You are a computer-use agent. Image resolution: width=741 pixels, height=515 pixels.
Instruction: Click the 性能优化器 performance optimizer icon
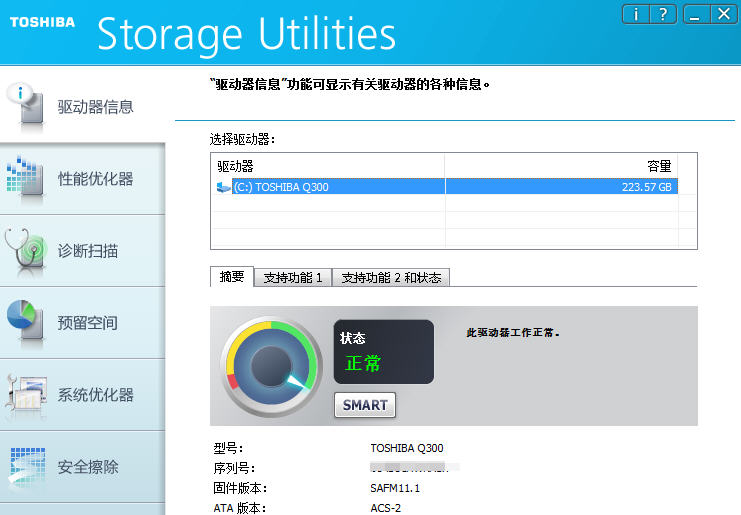click(25, 177)
